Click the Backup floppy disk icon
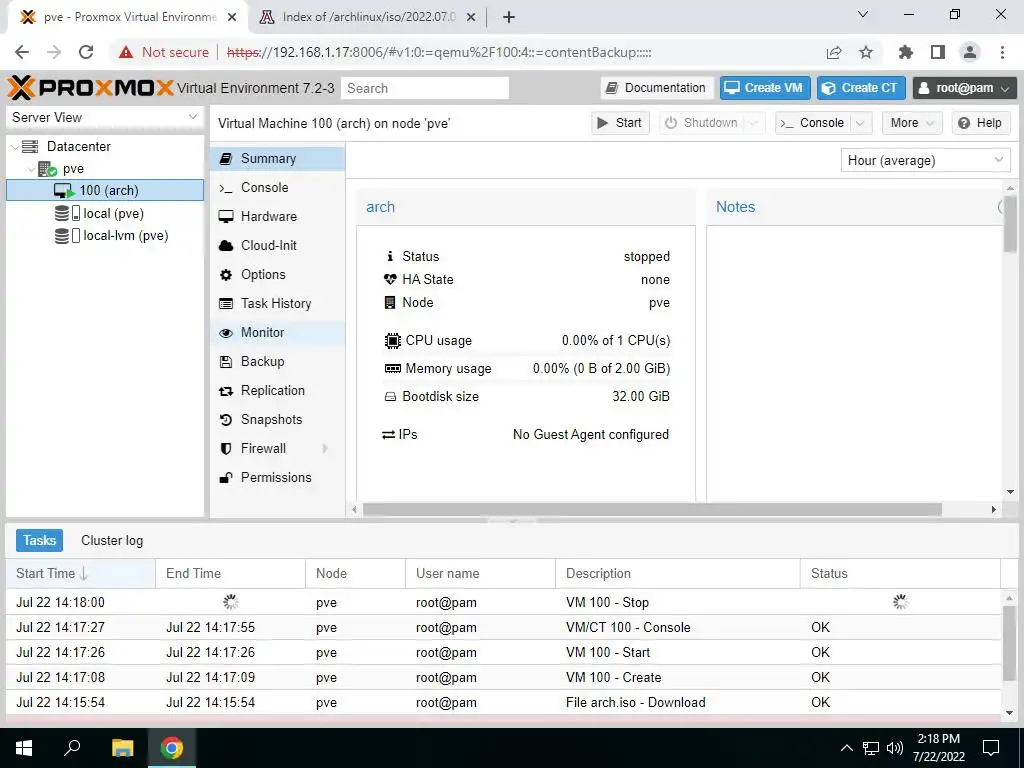This screenshot has height=768, width=1024. click(x=226, y=362)
